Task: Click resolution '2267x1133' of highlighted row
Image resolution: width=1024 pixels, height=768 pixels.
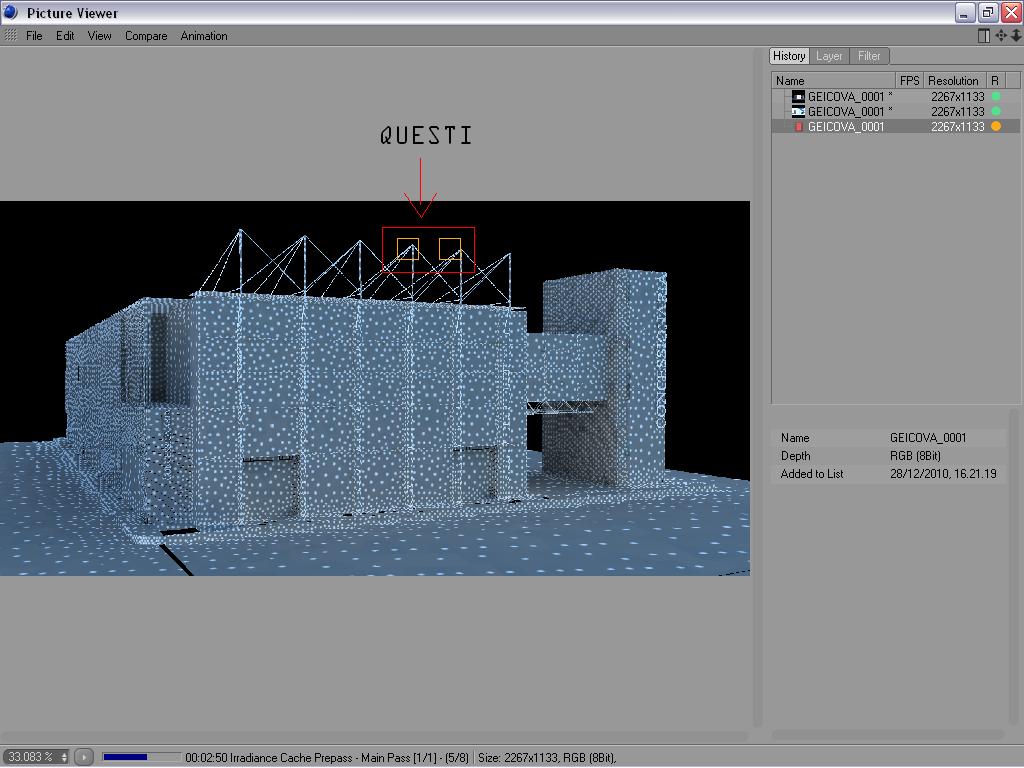Action: pos(957,127)
